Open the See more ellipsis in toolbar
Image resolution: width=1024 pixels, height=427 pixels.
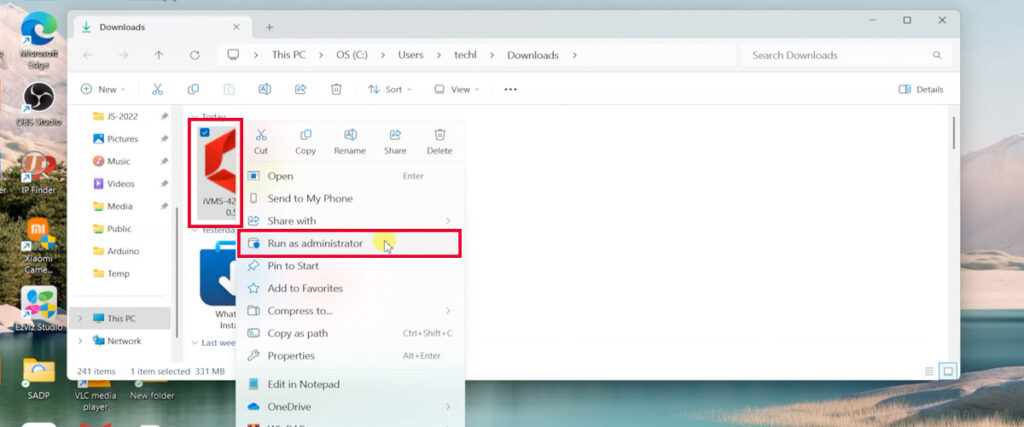(511, 89)
